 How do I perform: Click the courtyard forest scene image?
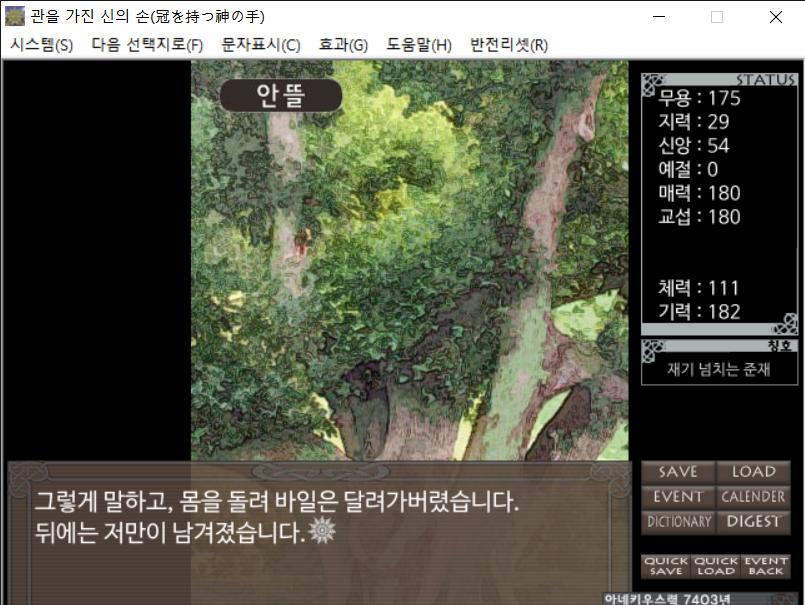(409, 260)
